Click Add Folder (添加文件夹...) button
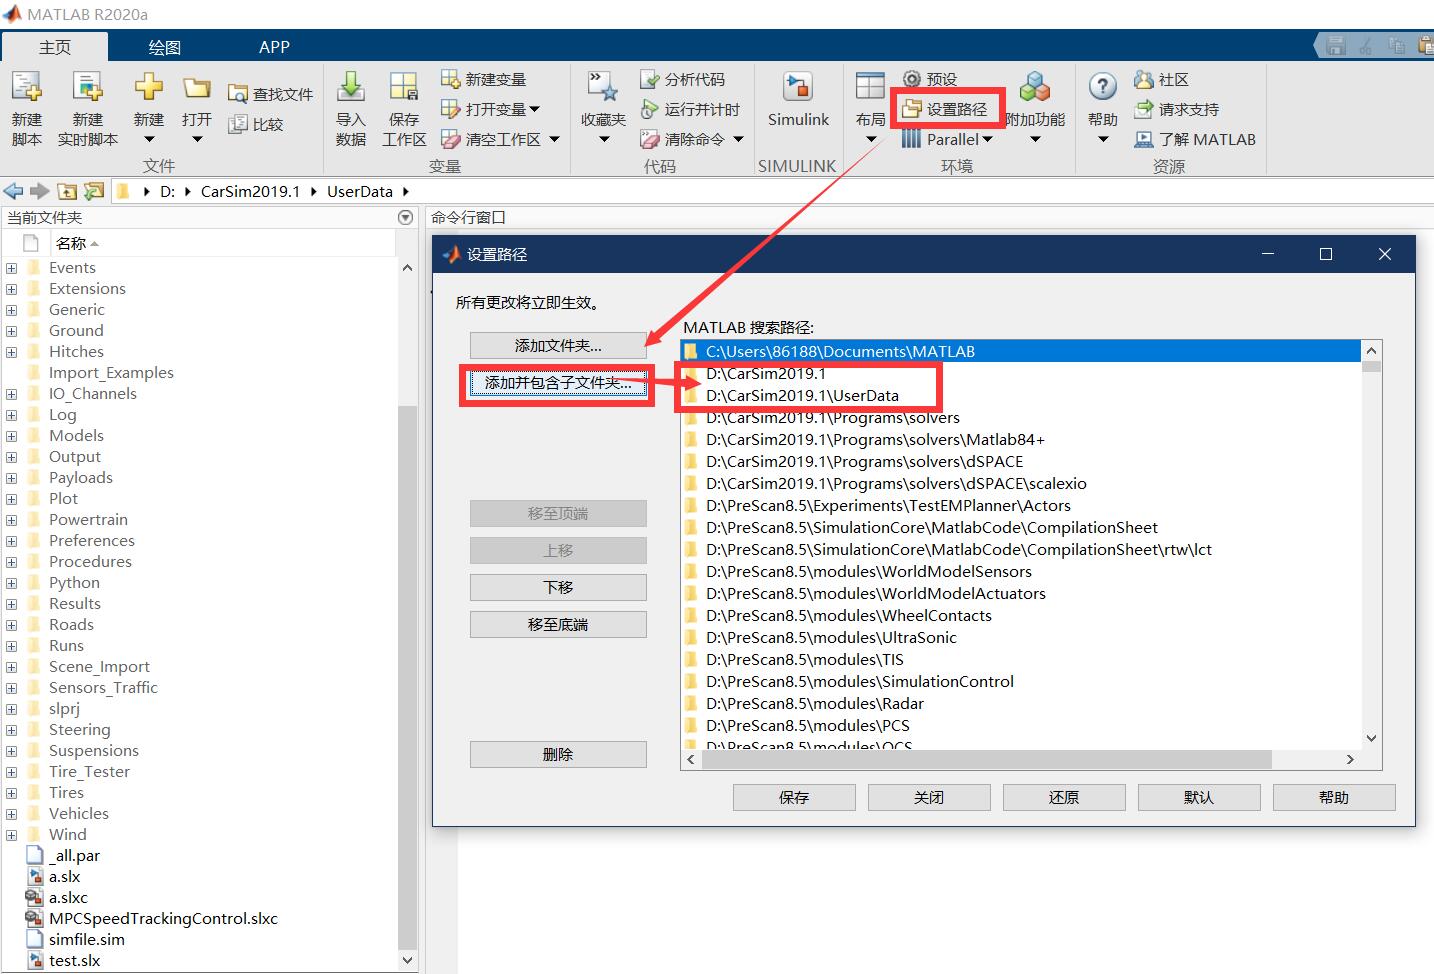1434x974 pixels. coord(558,345)
